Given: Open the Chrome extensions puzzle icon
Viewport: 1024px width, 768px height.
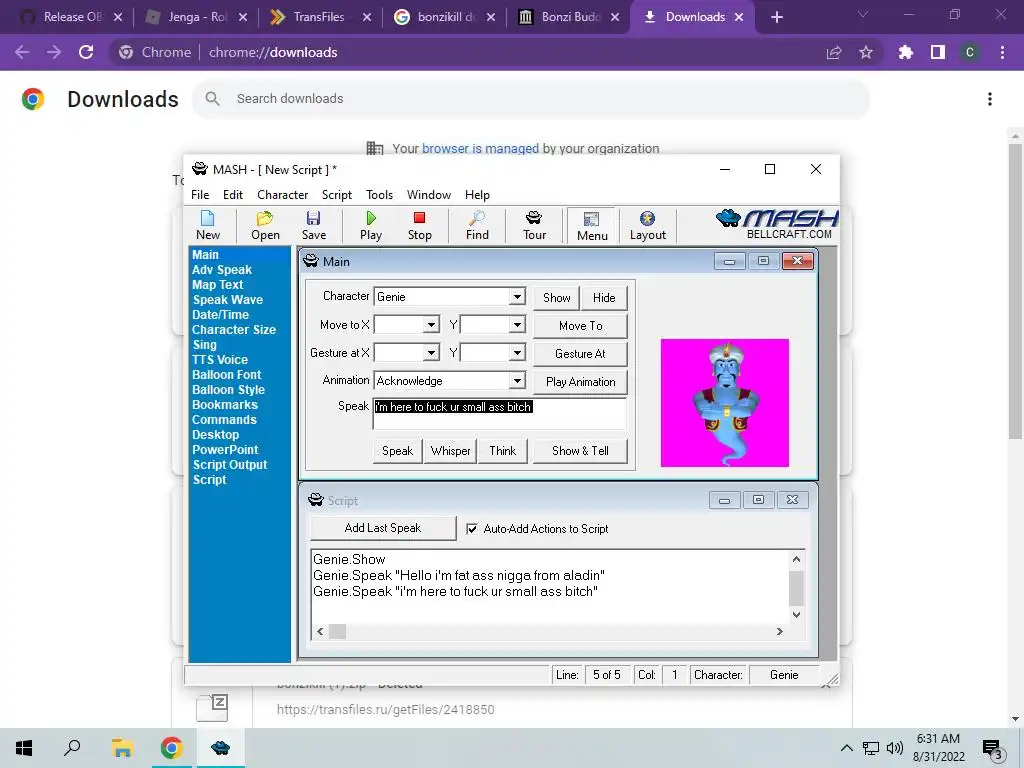Looking at the screenshot, I should [905, 52].
